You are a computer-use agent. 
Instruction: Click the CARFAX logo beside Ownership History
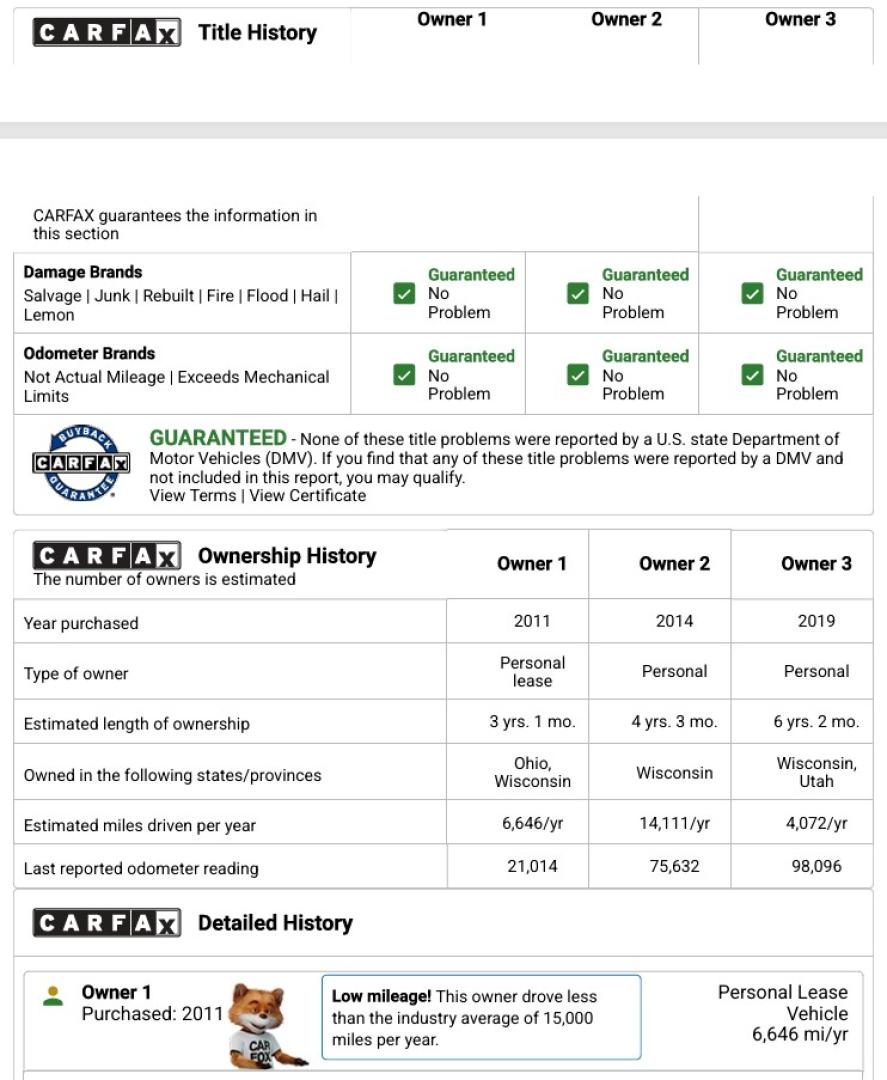pos(107,555)
